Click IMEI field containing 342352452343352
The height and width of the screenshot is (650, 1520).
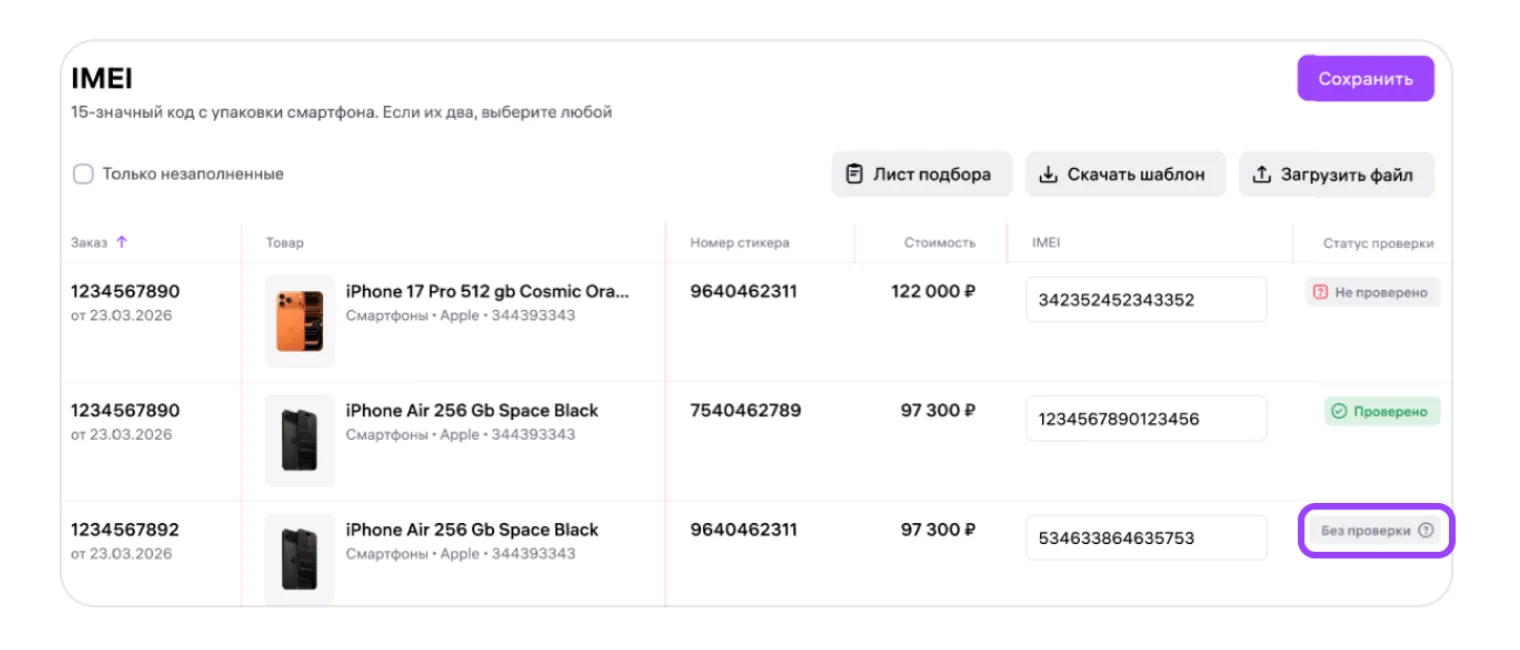click(1146, 300)
